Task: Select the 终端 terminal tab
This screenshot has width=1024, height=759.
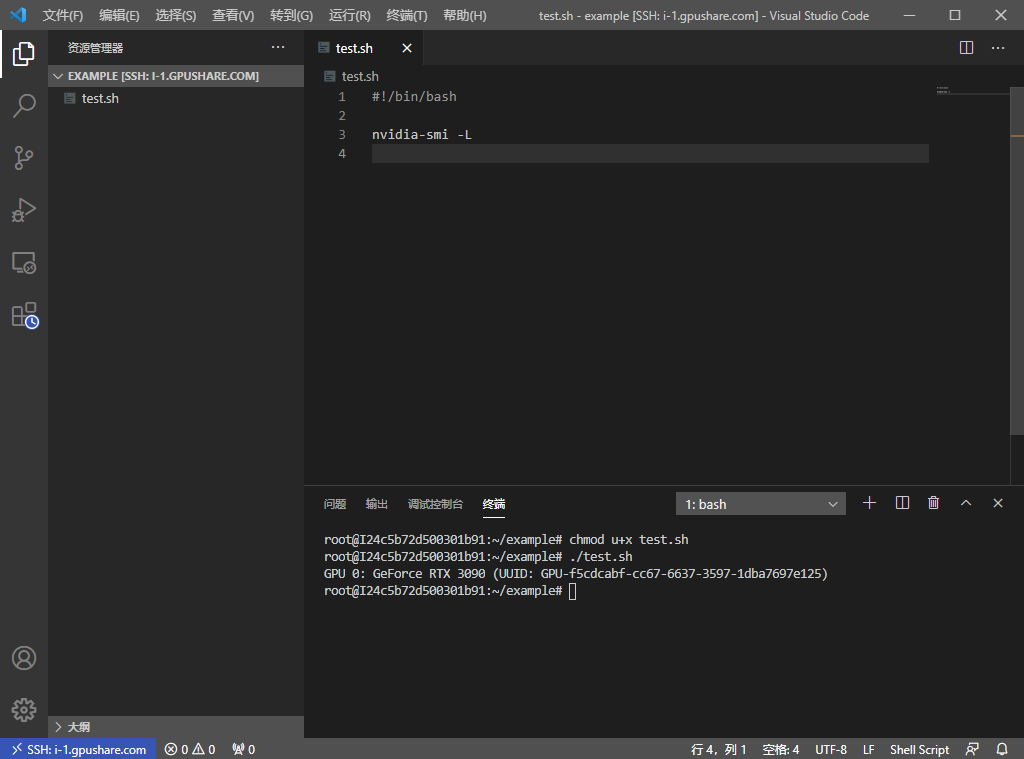Action: pos(494,504)
